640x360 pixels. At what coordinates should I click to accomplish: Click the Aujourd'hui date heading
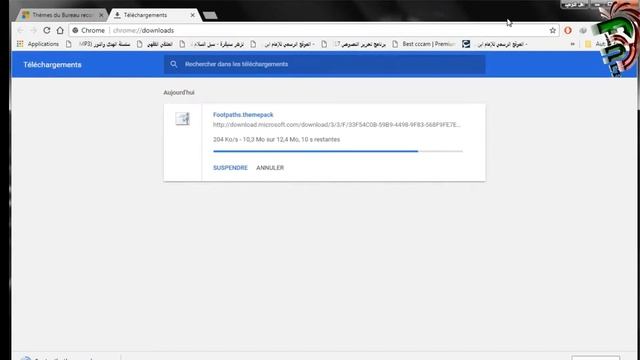(179, 93)
